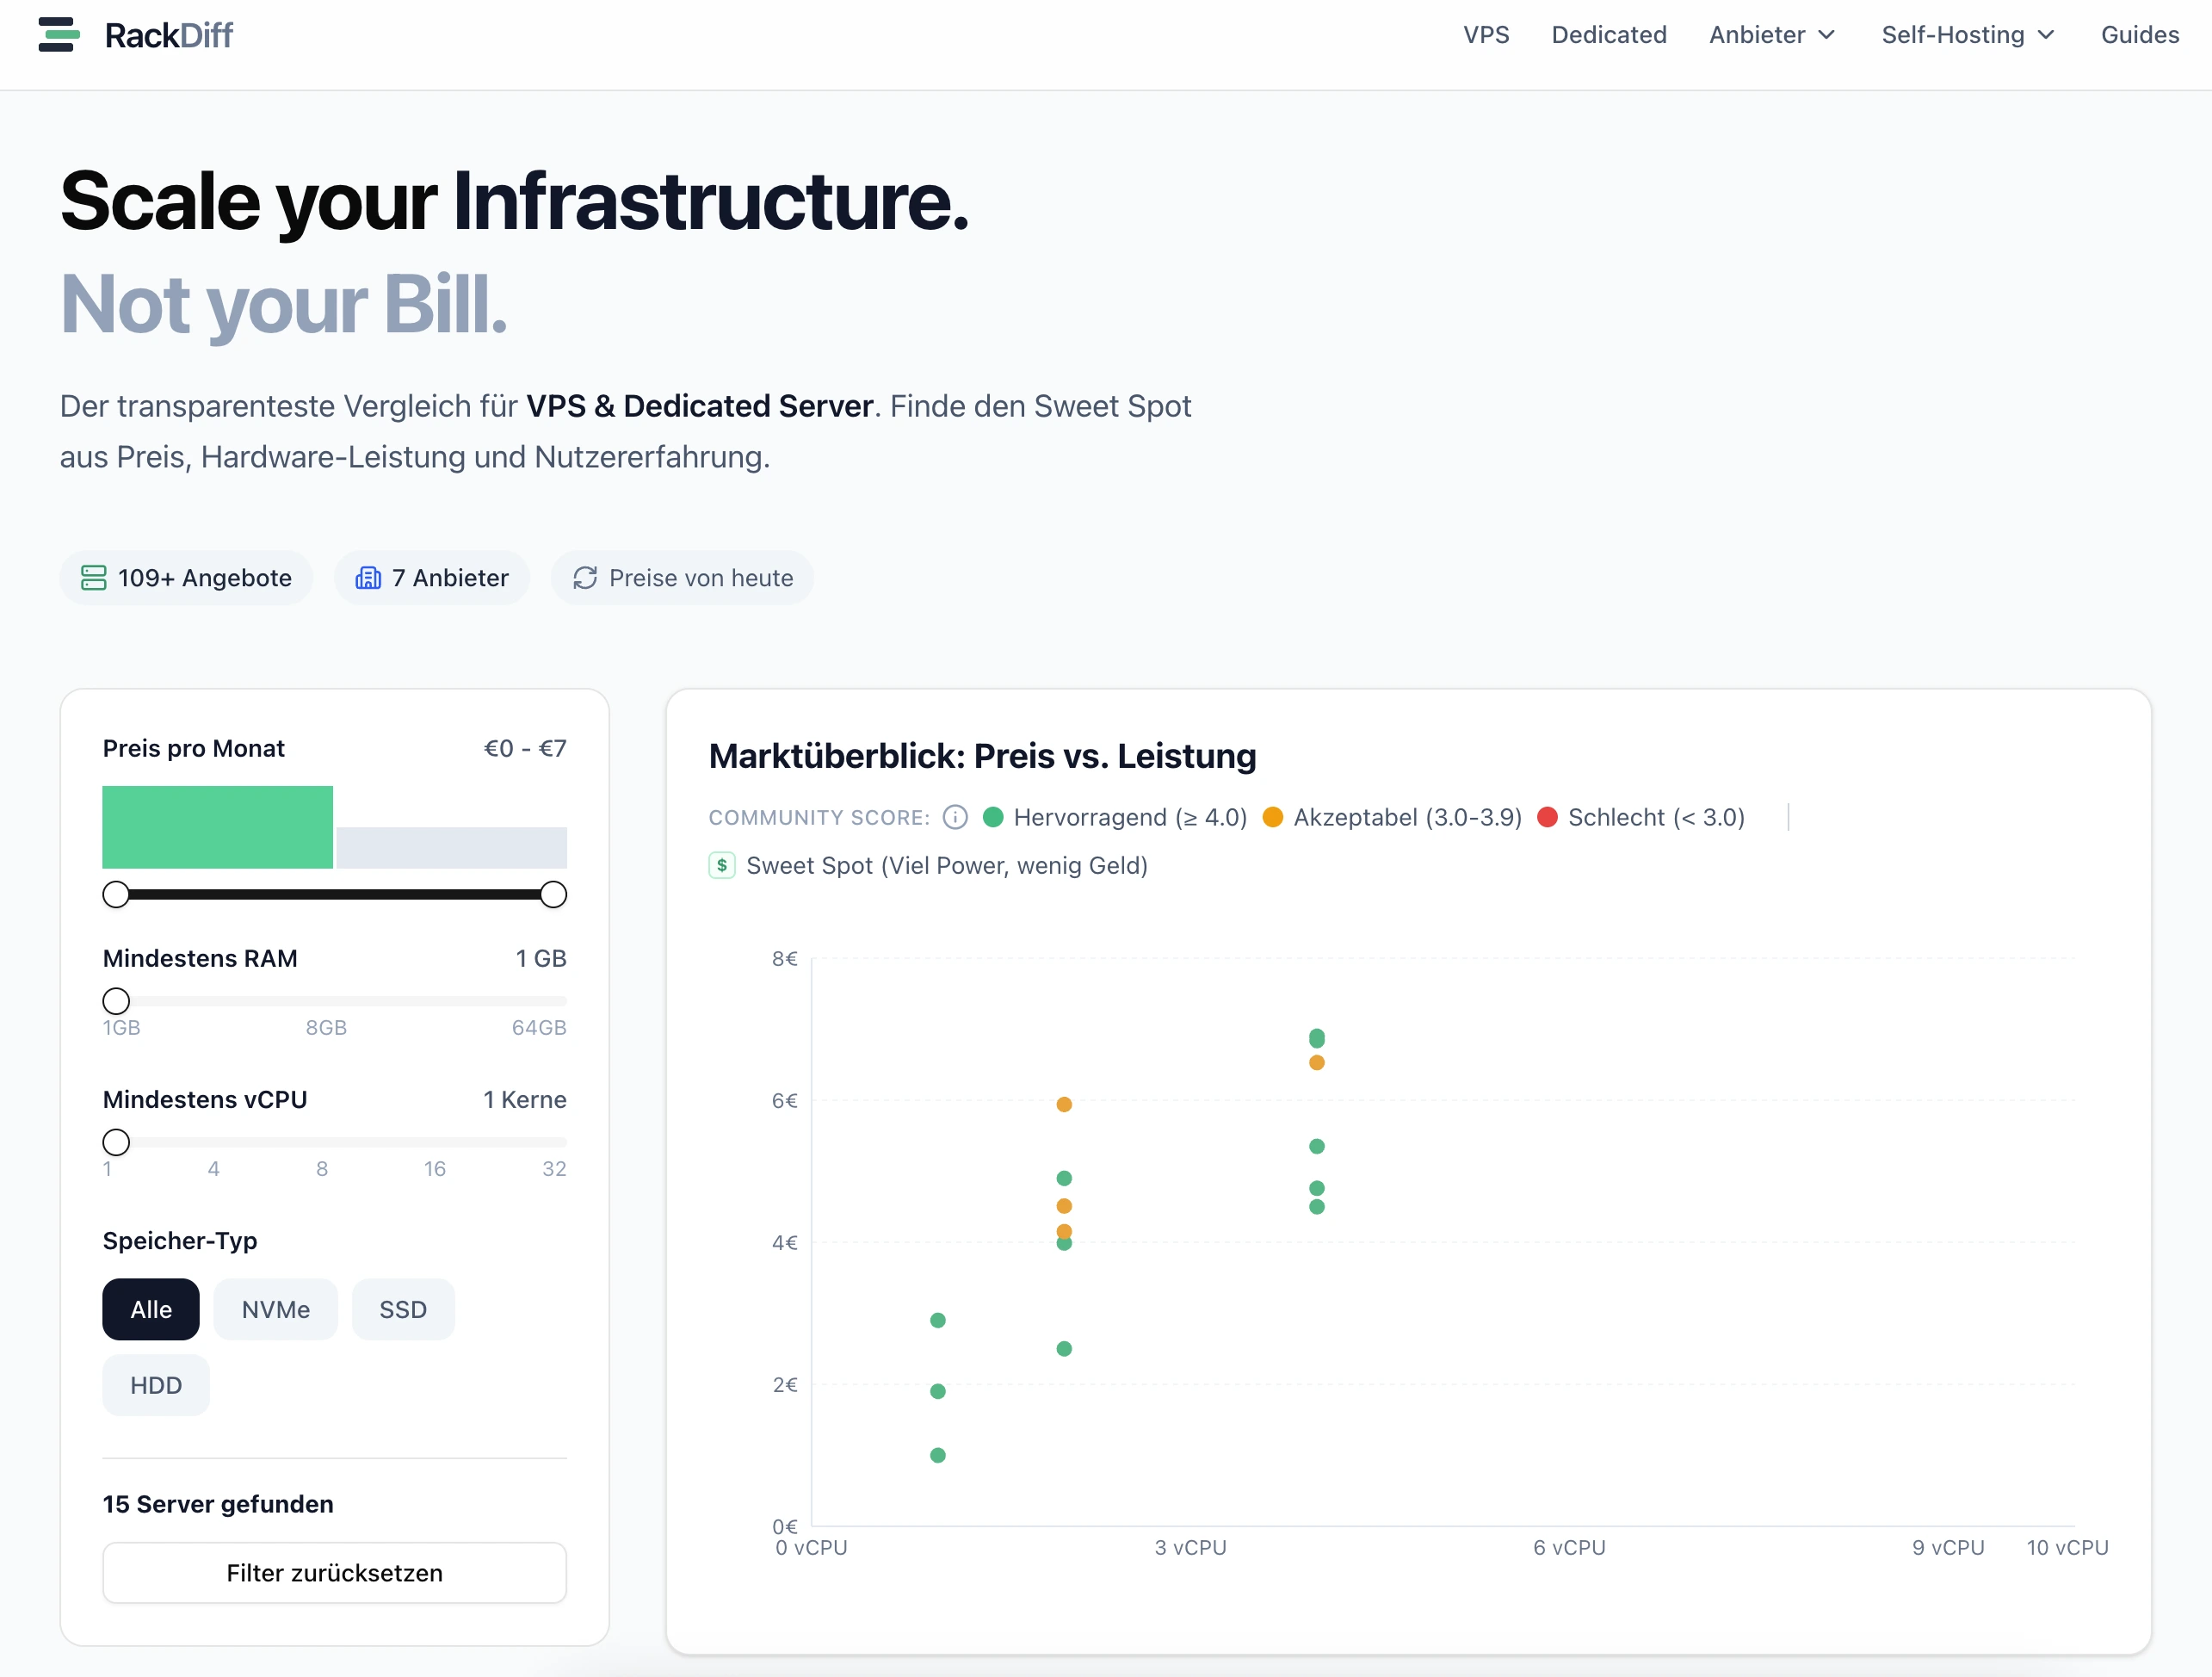Enable the HDD storage filter

pyautogui.click(x=155, y=1385)
